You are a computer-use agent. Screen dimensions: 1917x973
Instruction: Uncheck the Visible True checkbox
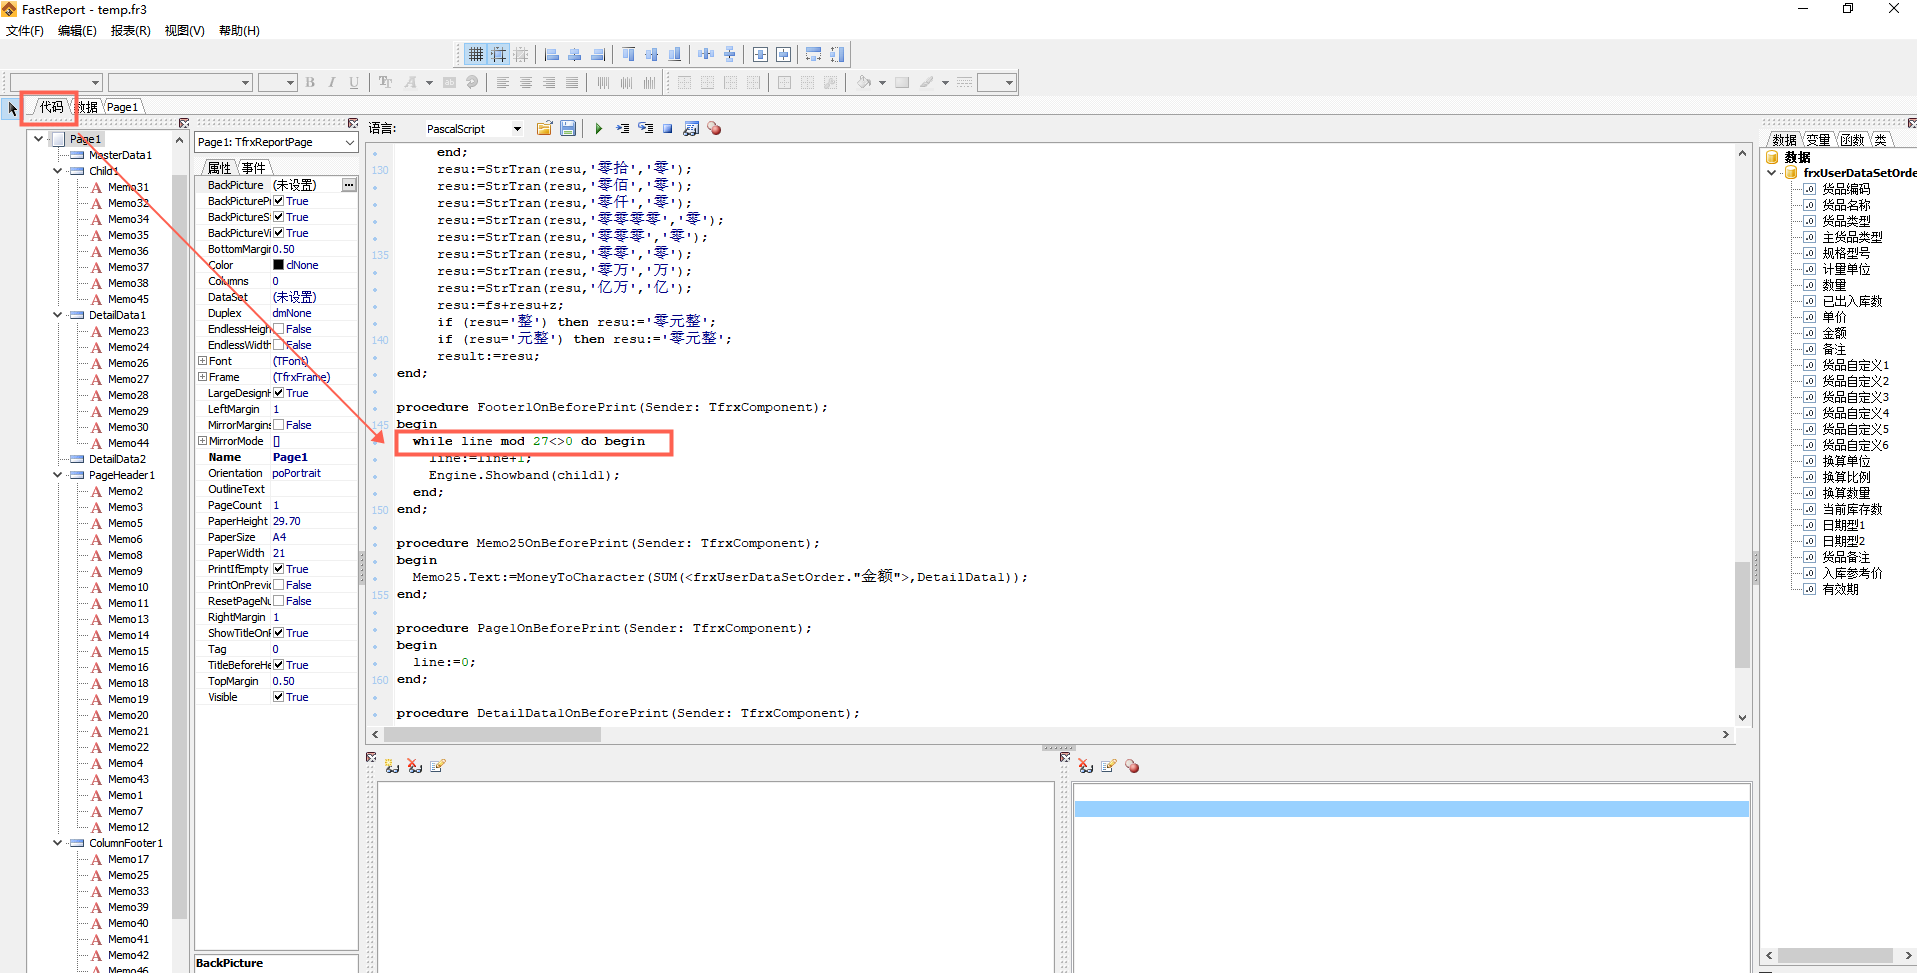tap(278, 697)
